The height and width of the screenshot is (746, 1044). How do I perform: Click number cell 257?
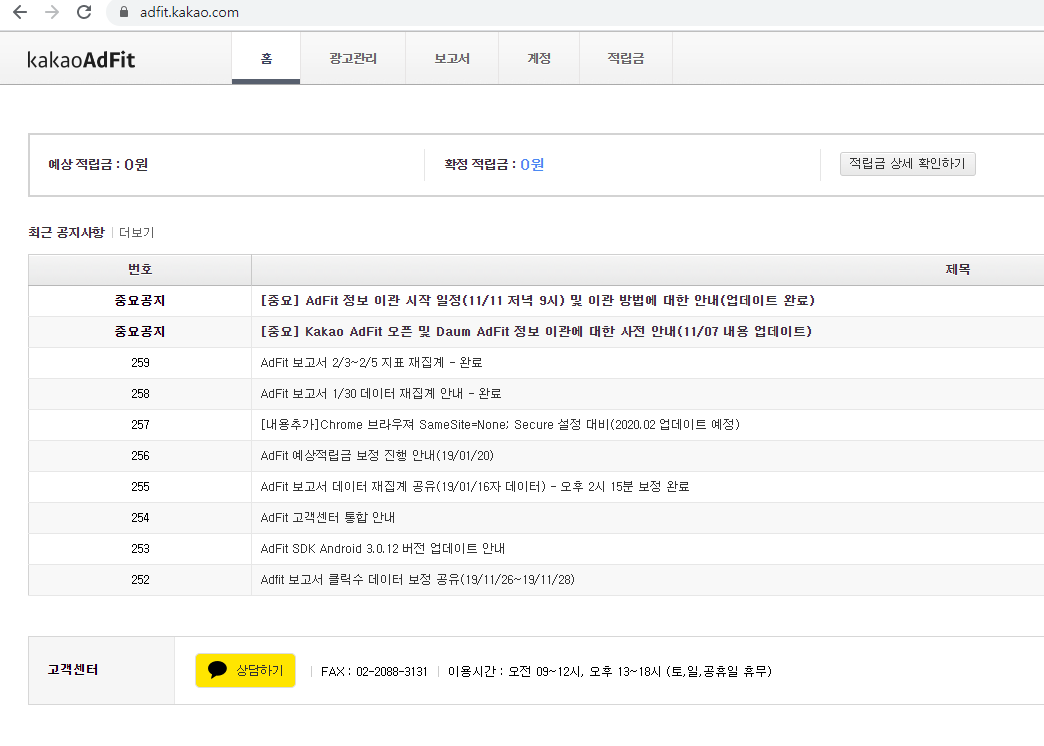[140, 425]
